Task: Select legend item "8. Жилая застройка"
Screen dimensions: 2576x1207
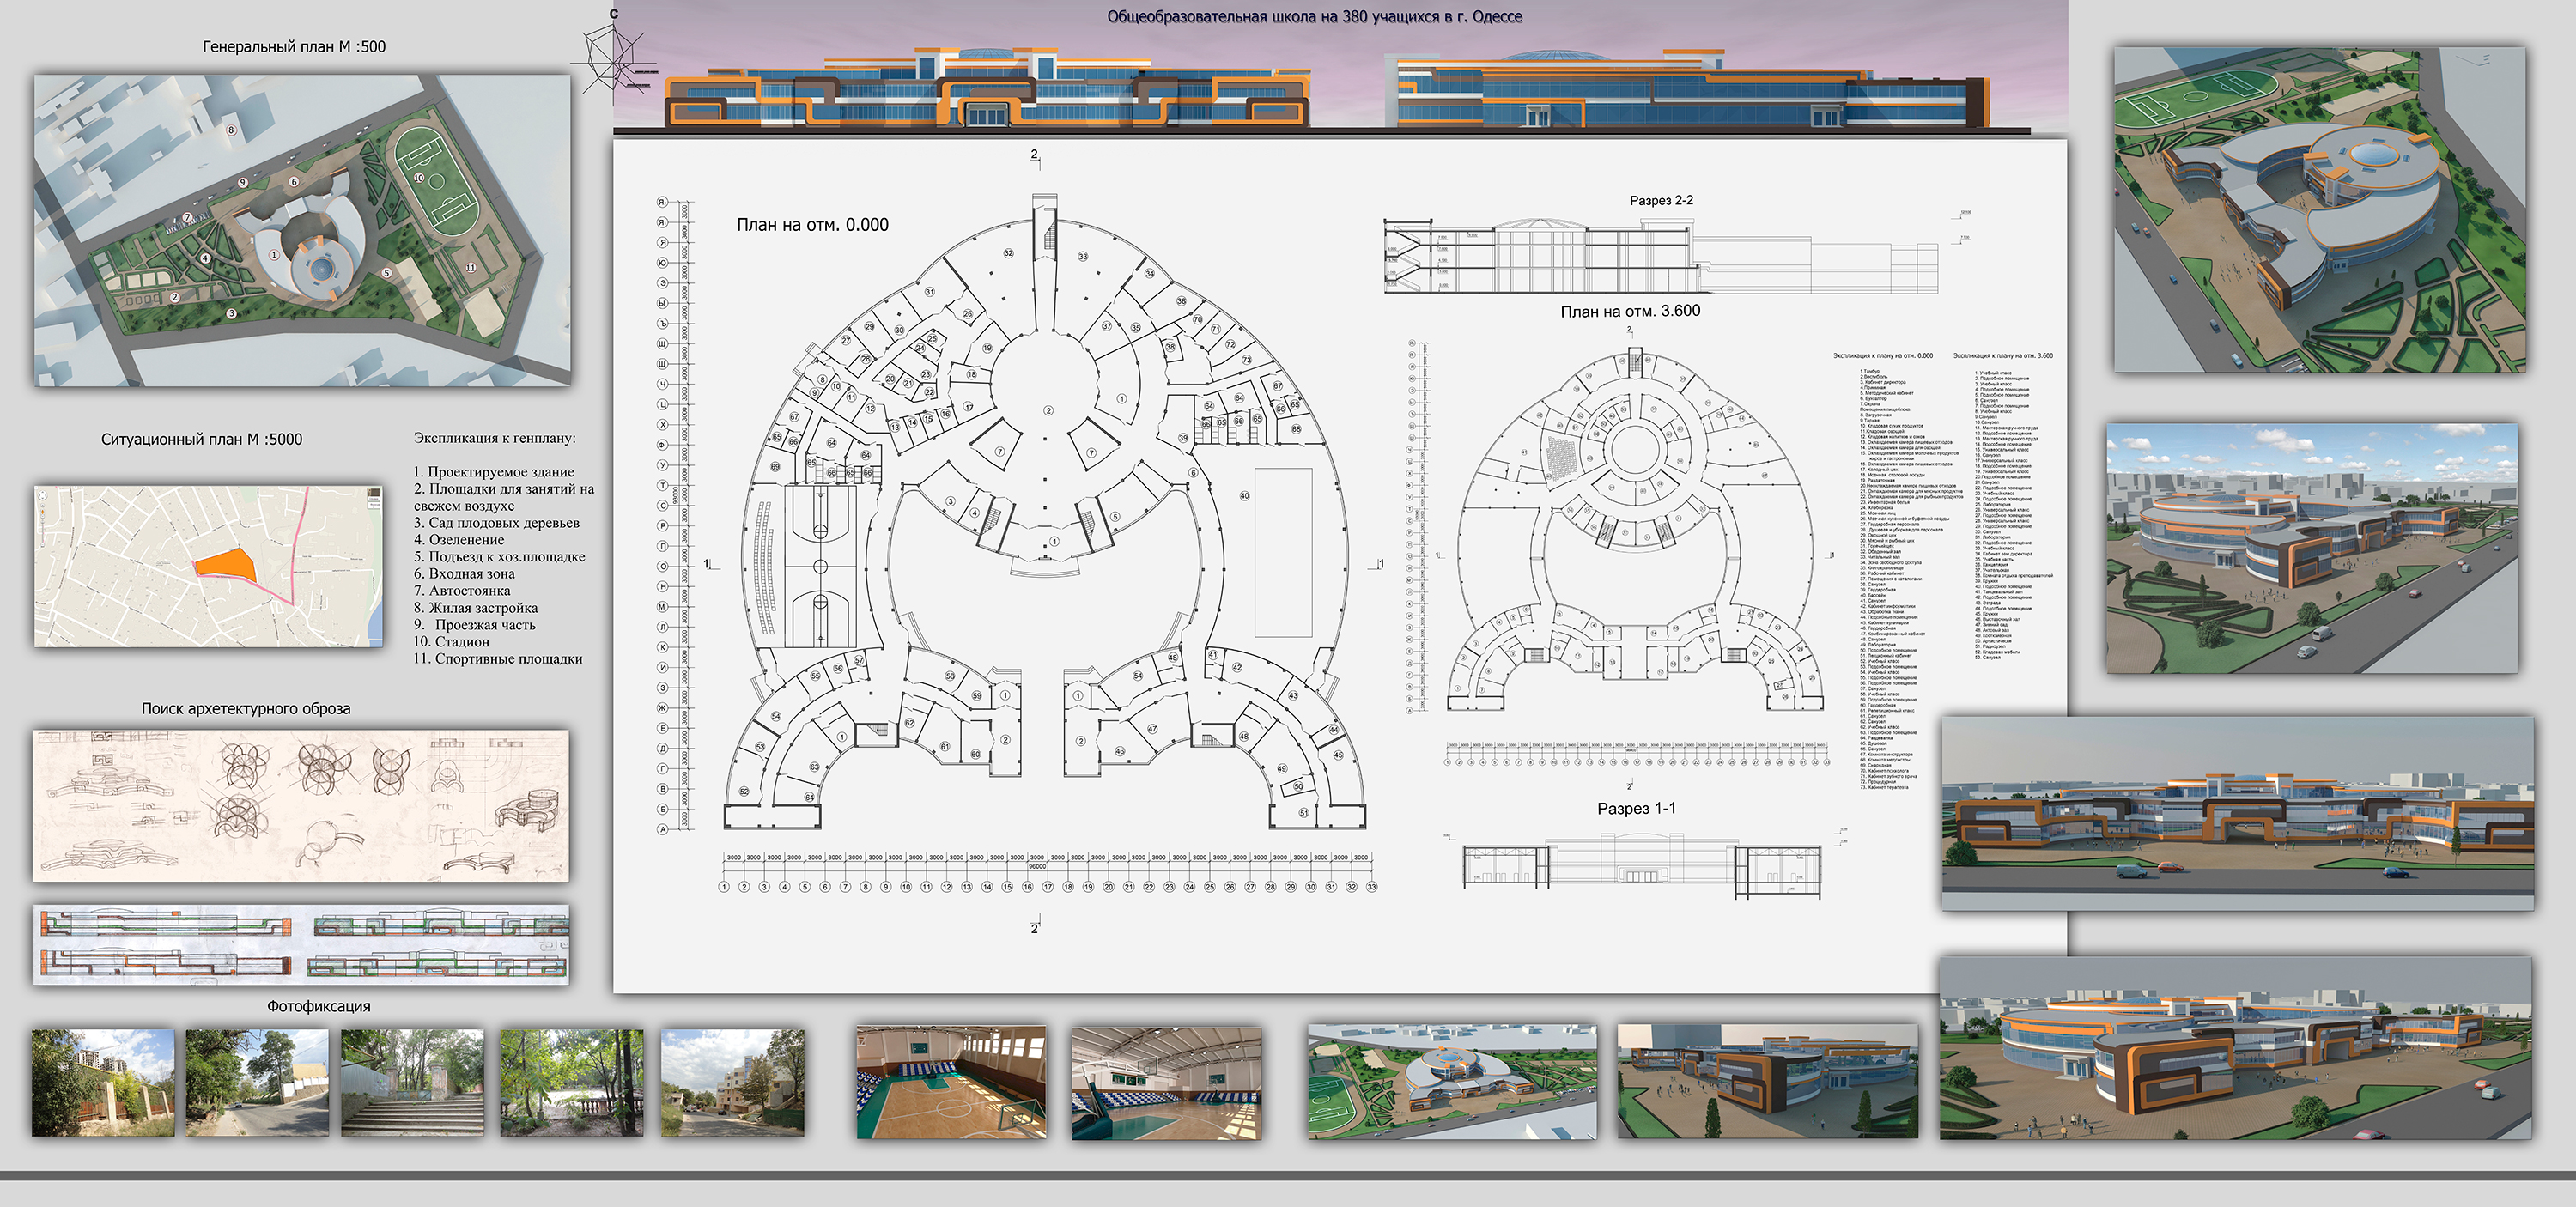Action: pos(476,608)
